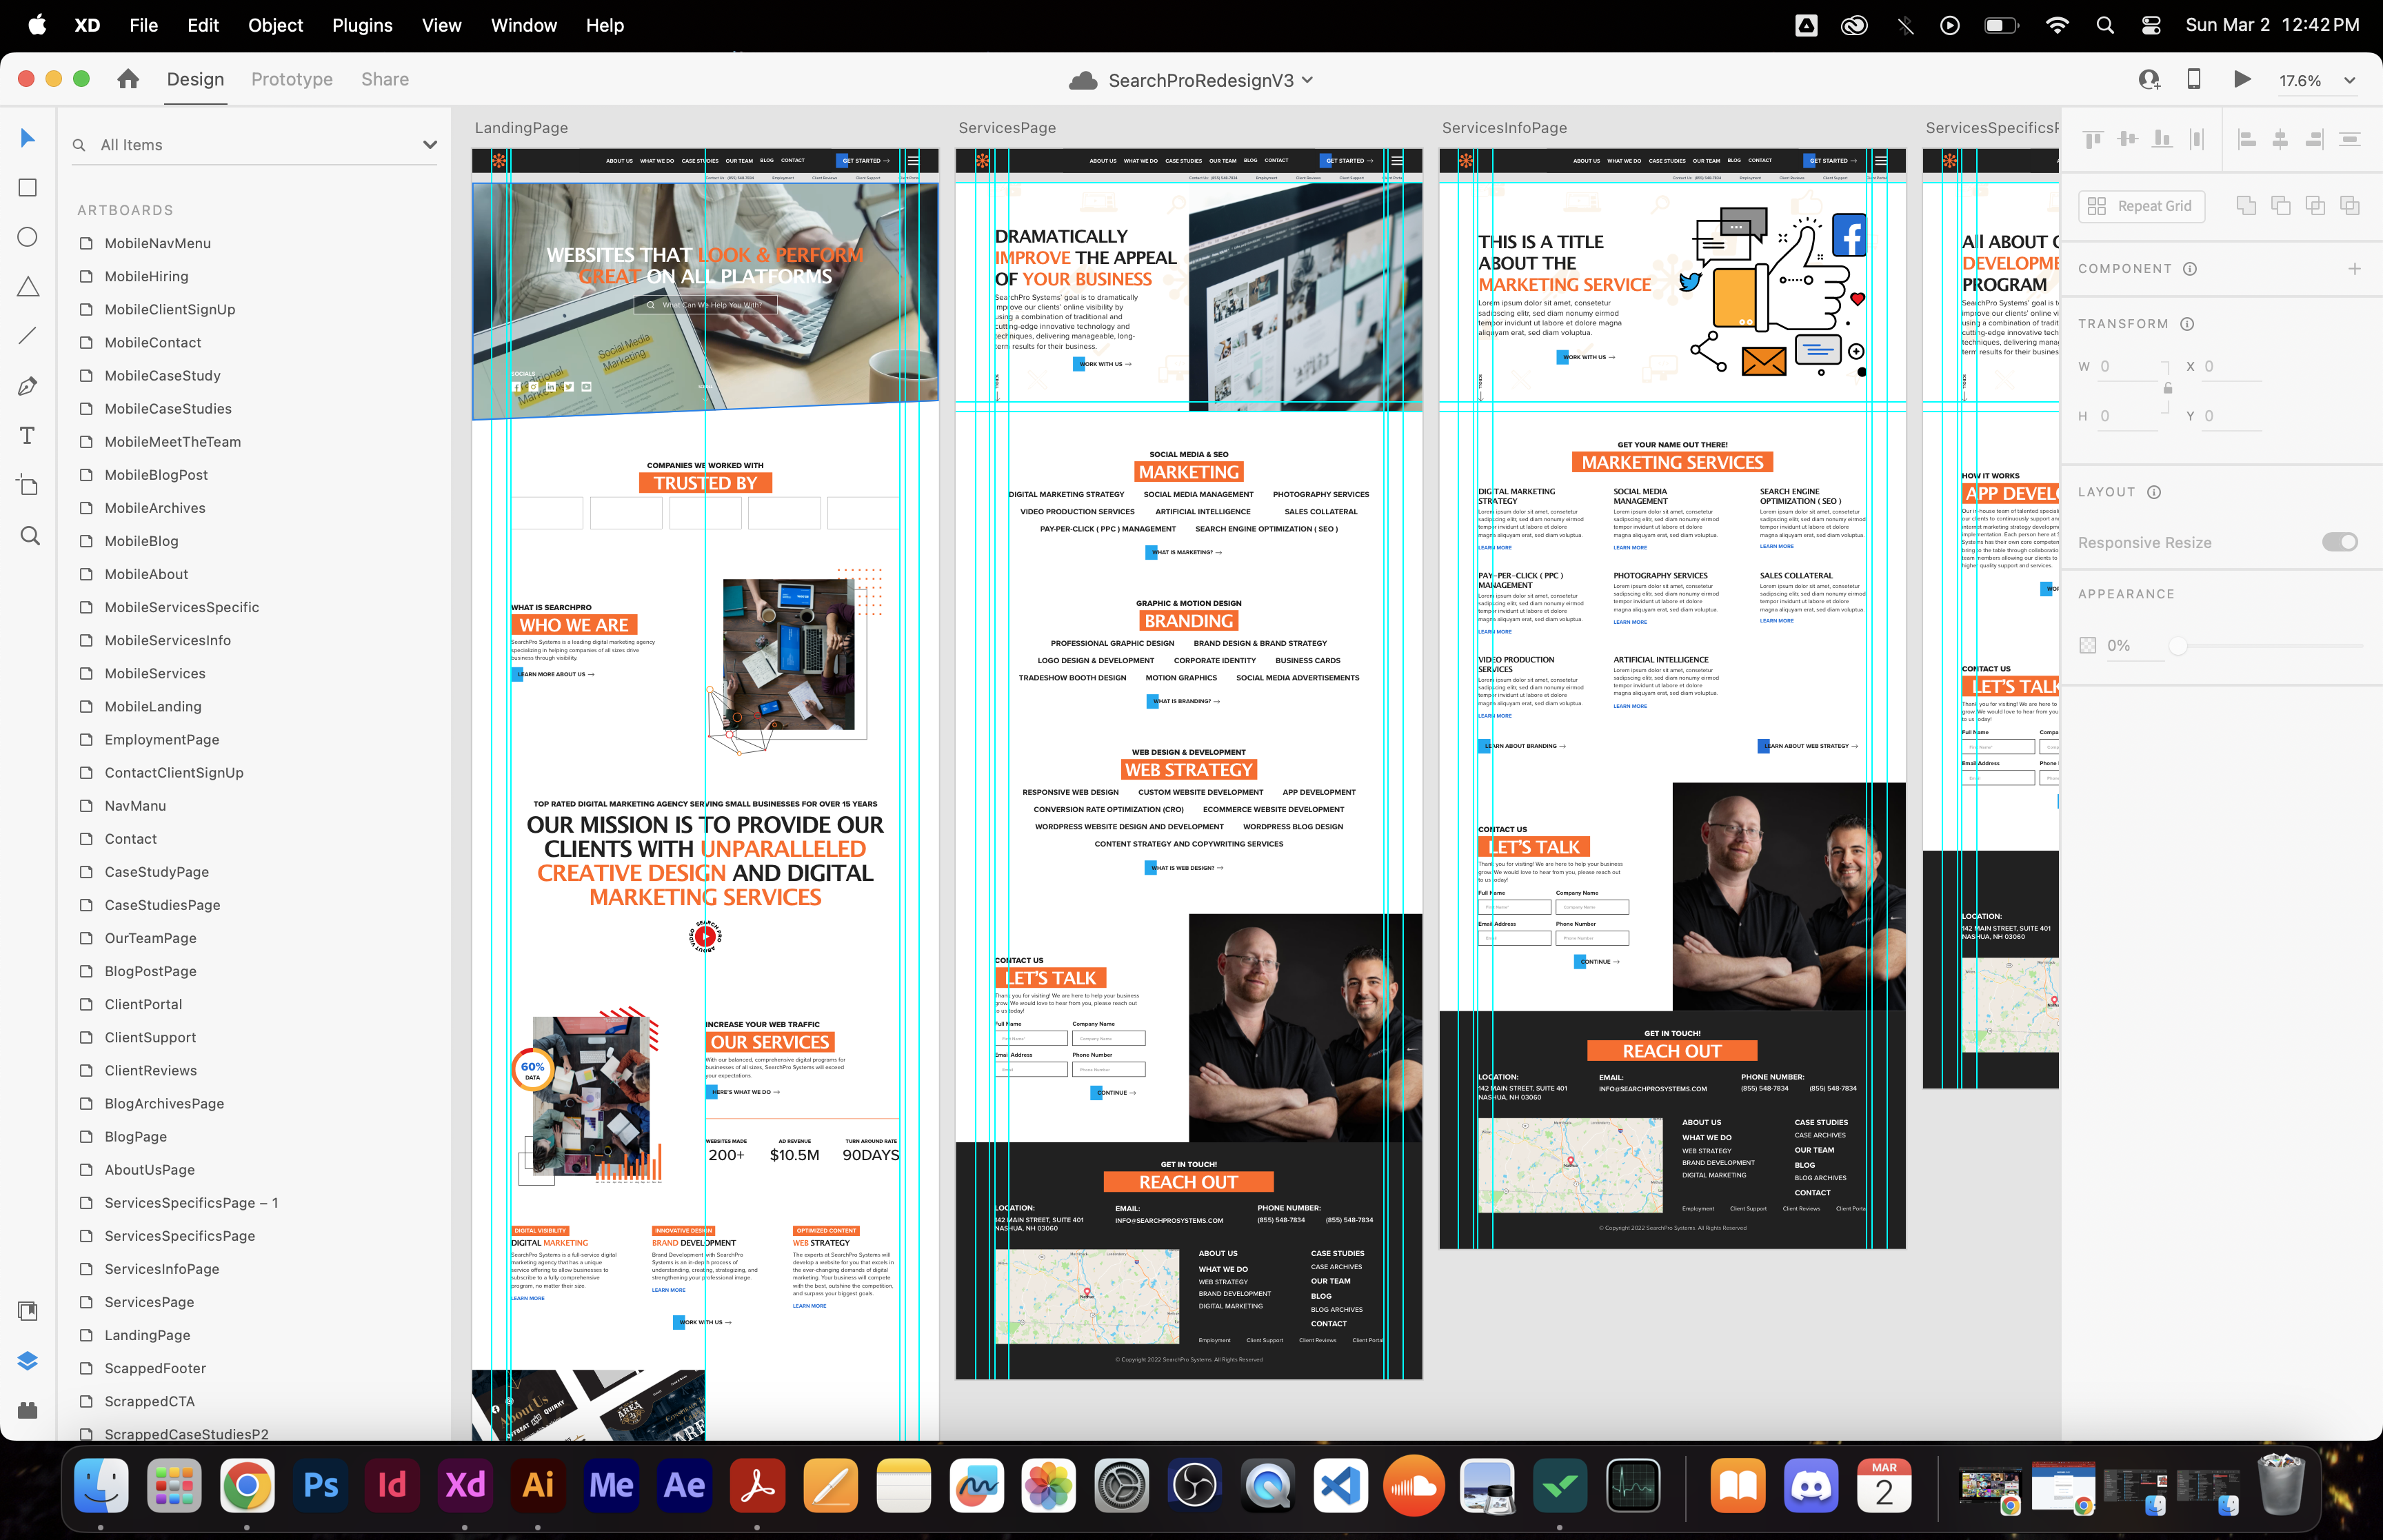Select the Ellipse tool

pyautogui.click(x=28, y=237)
